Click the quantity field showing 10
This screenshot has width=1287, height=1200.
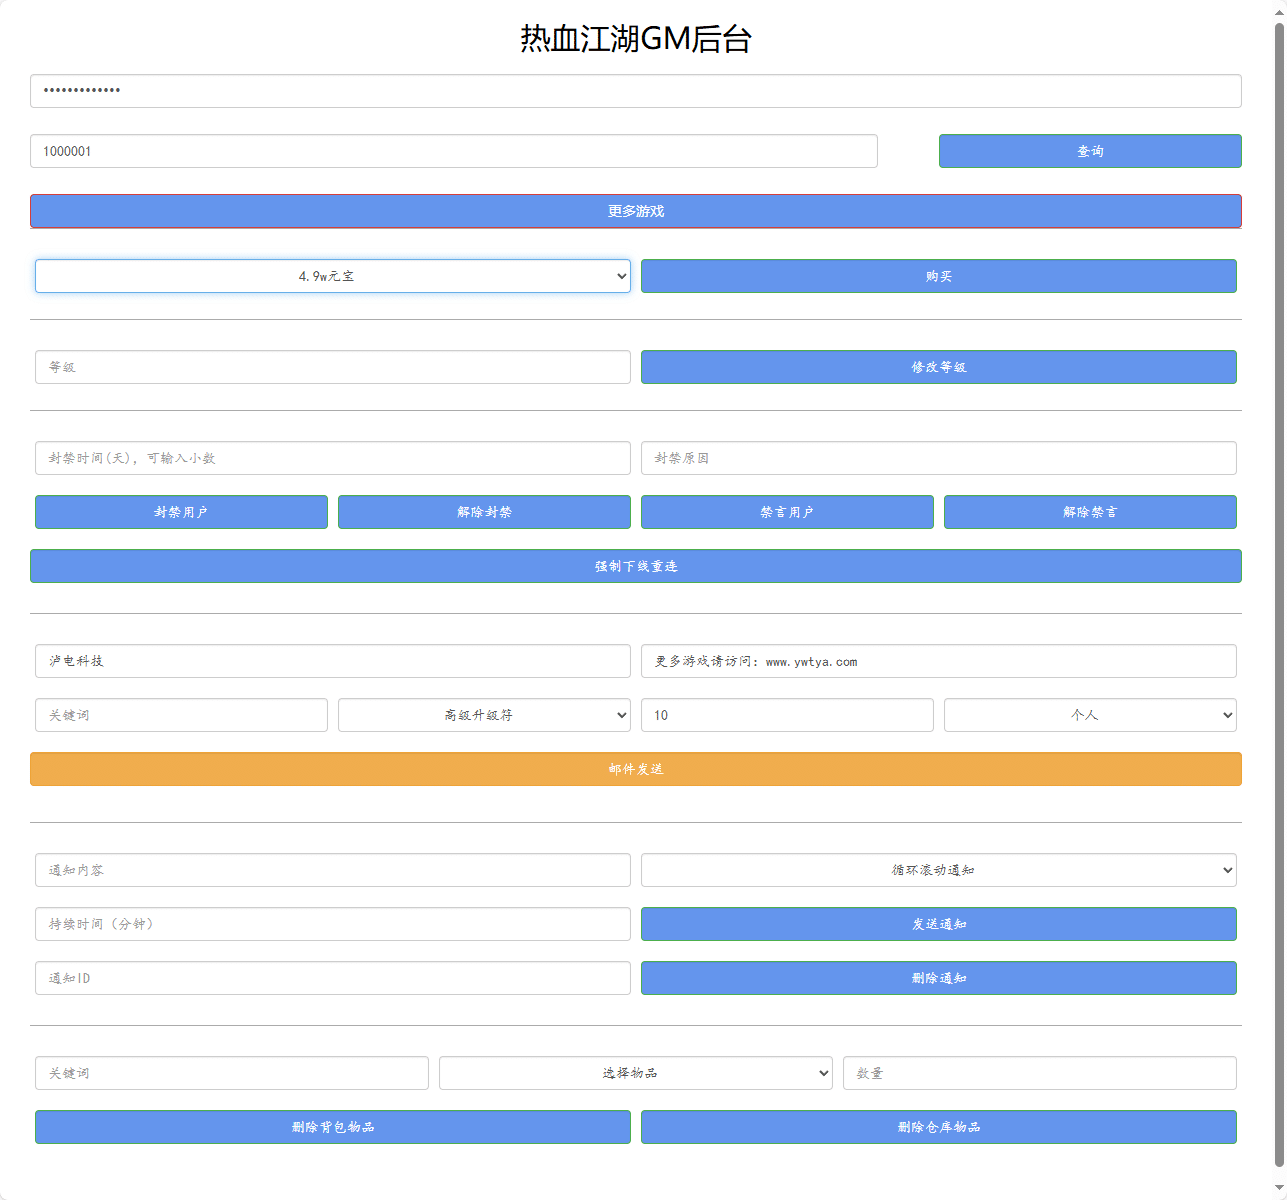(787, 715)
